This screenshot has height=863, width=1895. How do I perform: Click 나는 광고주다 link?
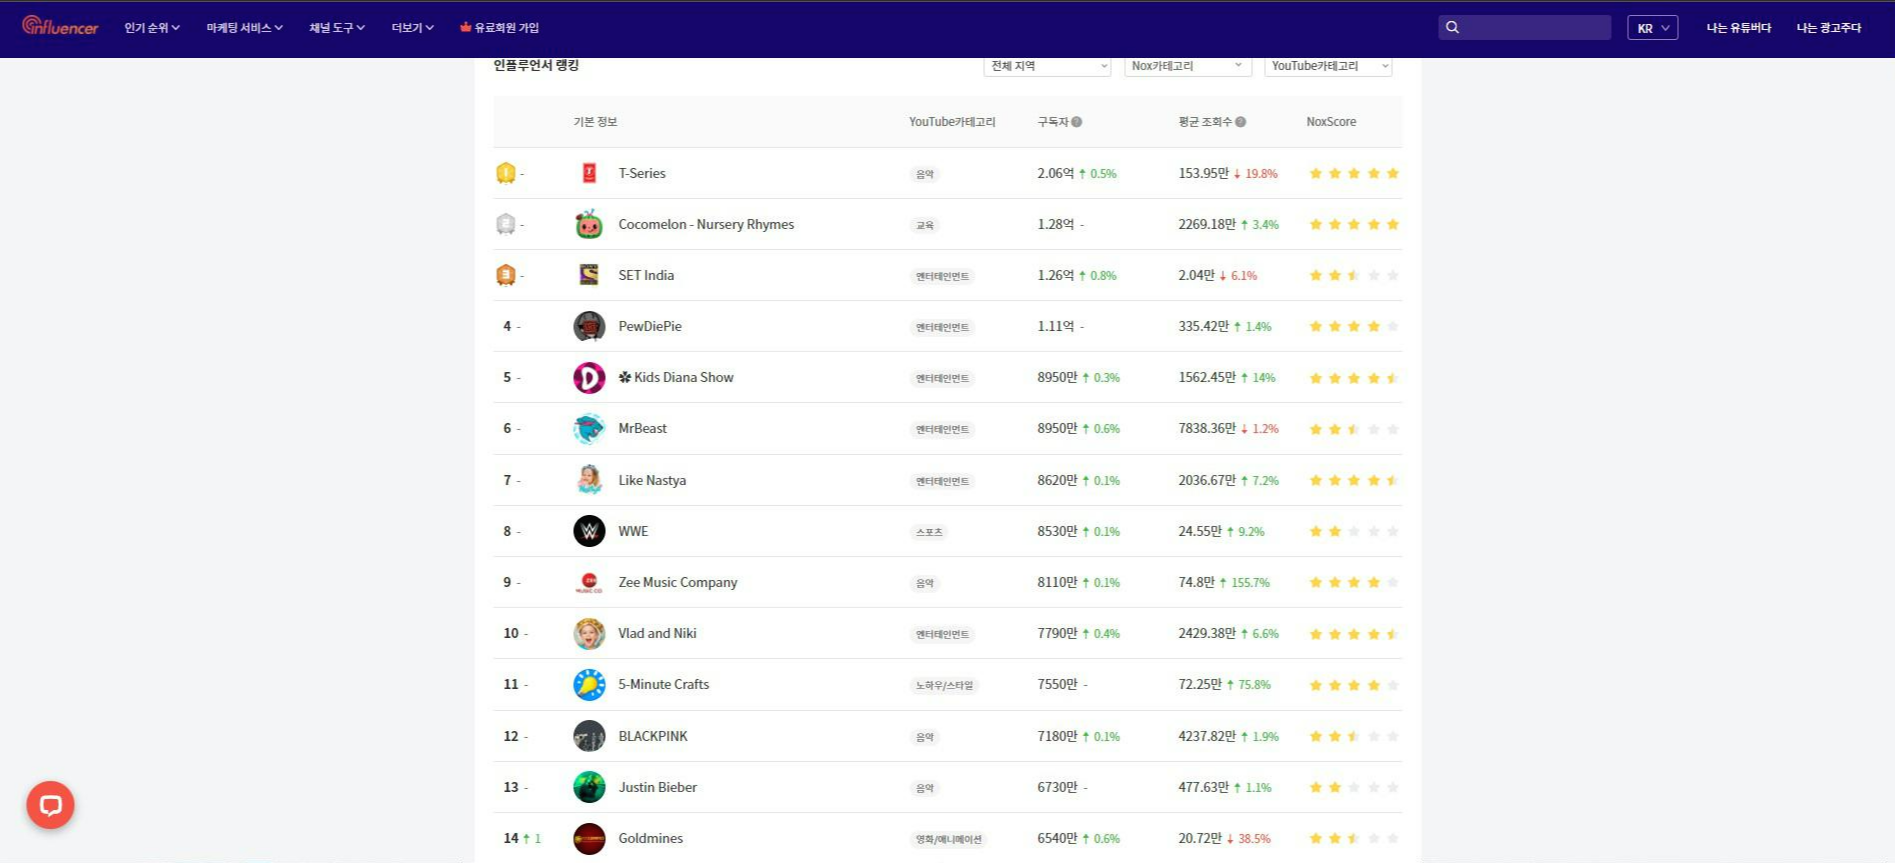pyautogui.click(x=1828, y=28)
